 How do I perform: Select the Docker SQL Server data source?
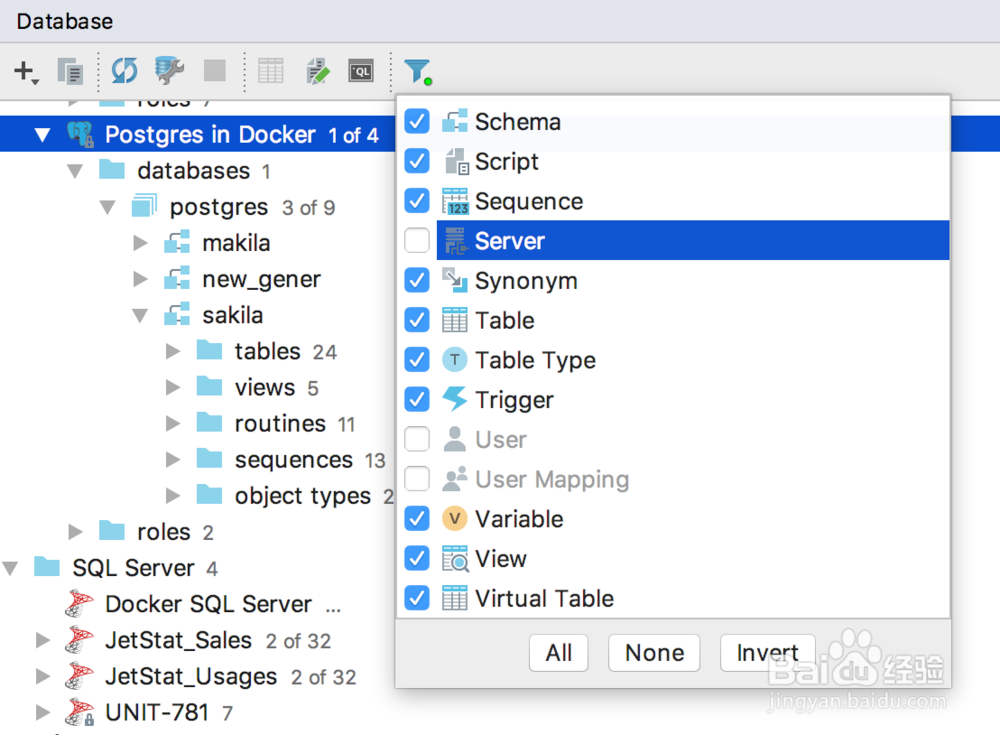point(208,605)
